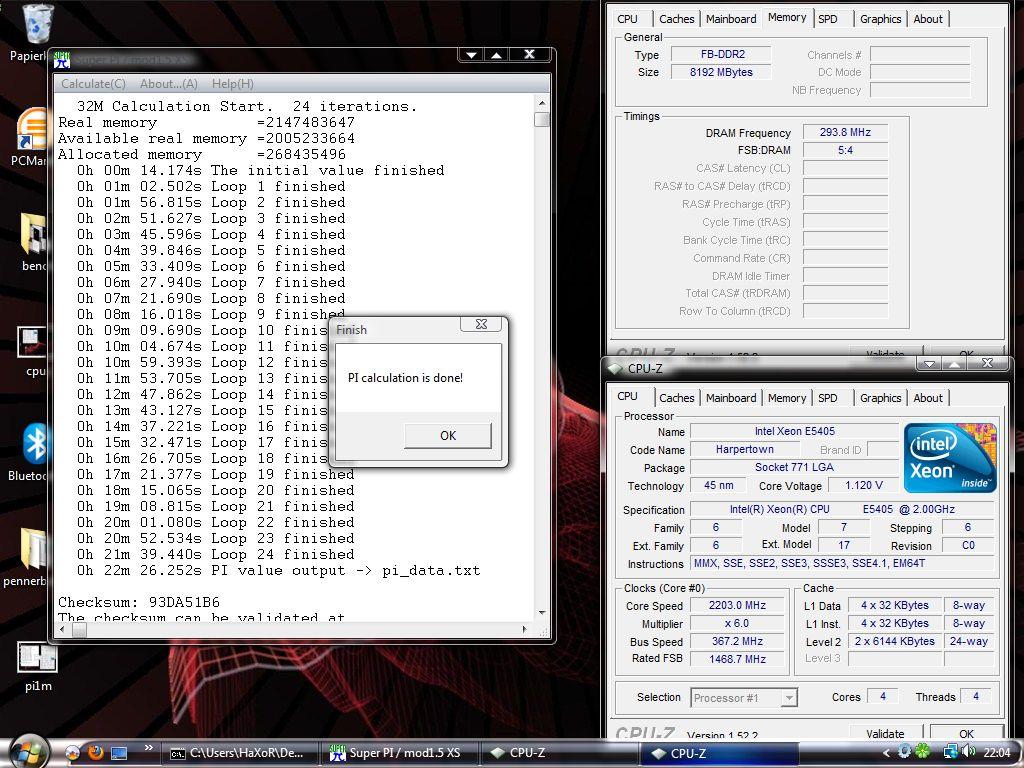
Task: Click the Intel Xeon inside logo
Action: click(x=950, y=458)
